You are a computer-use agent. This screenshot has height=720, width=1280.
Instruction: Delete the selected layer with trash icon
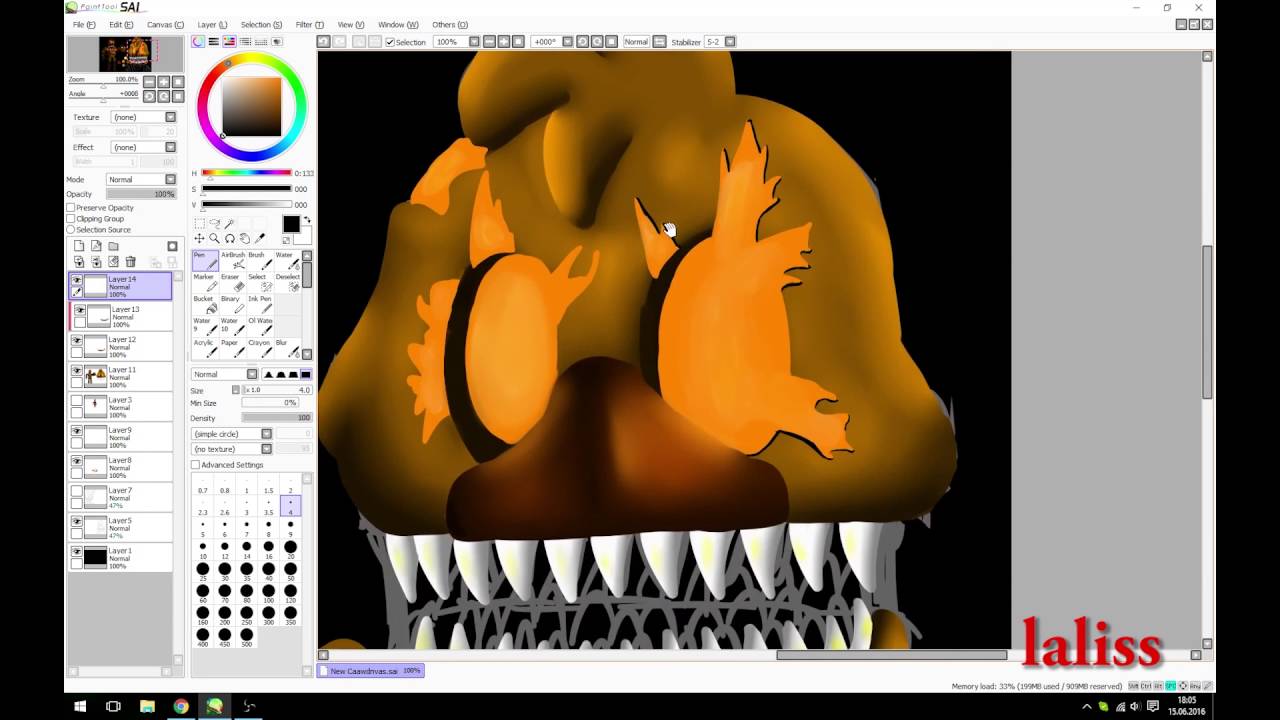(x=131, y=261)
